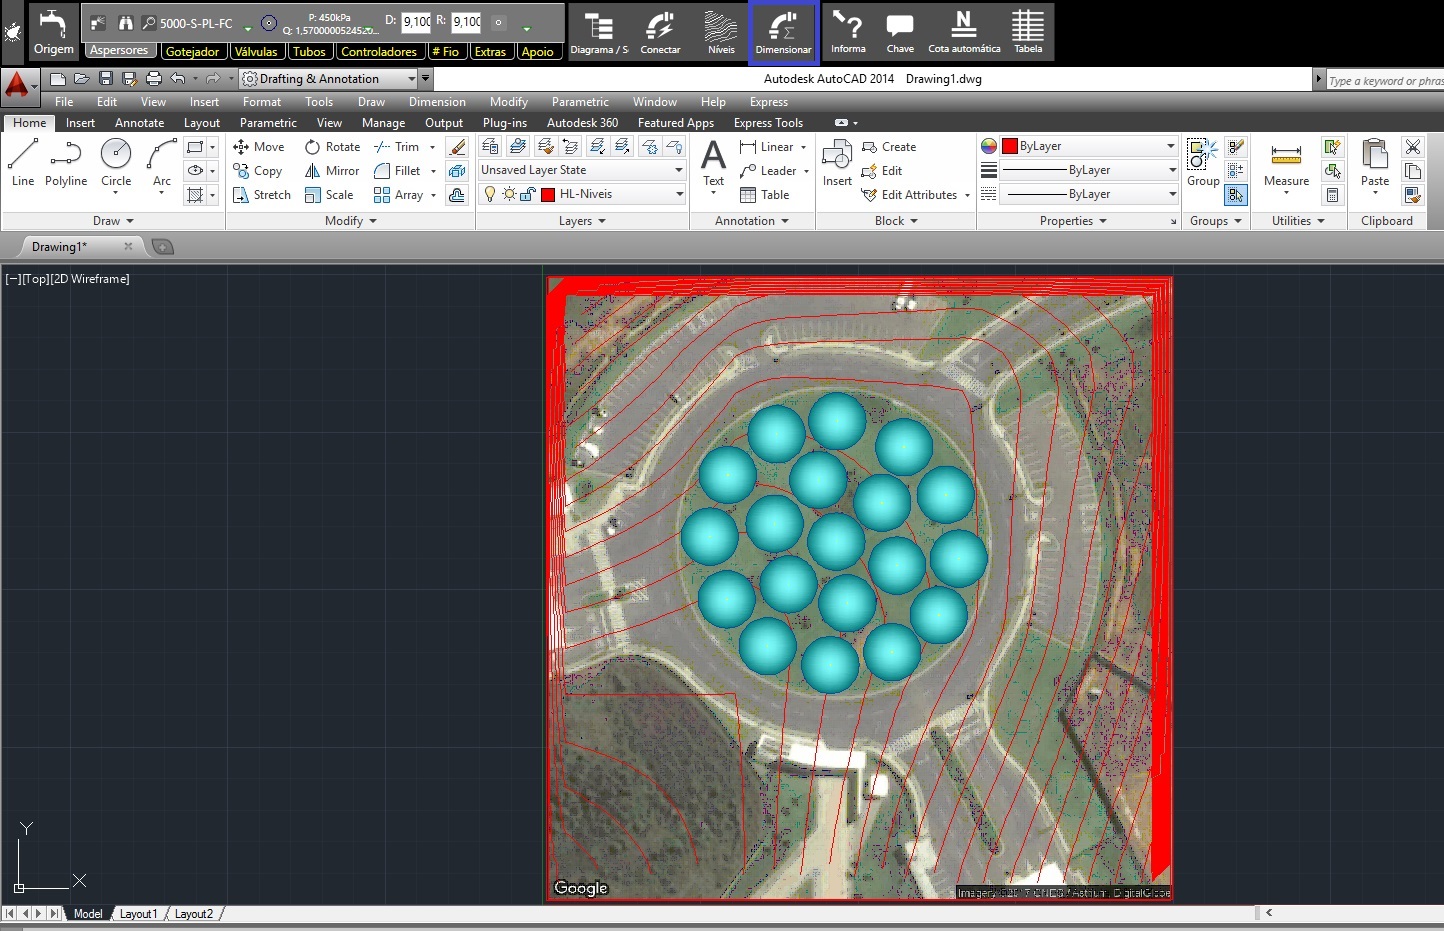
Task: Toggle the layer on/off lightbulb for HL-Niveis
Action: (489, 194)
